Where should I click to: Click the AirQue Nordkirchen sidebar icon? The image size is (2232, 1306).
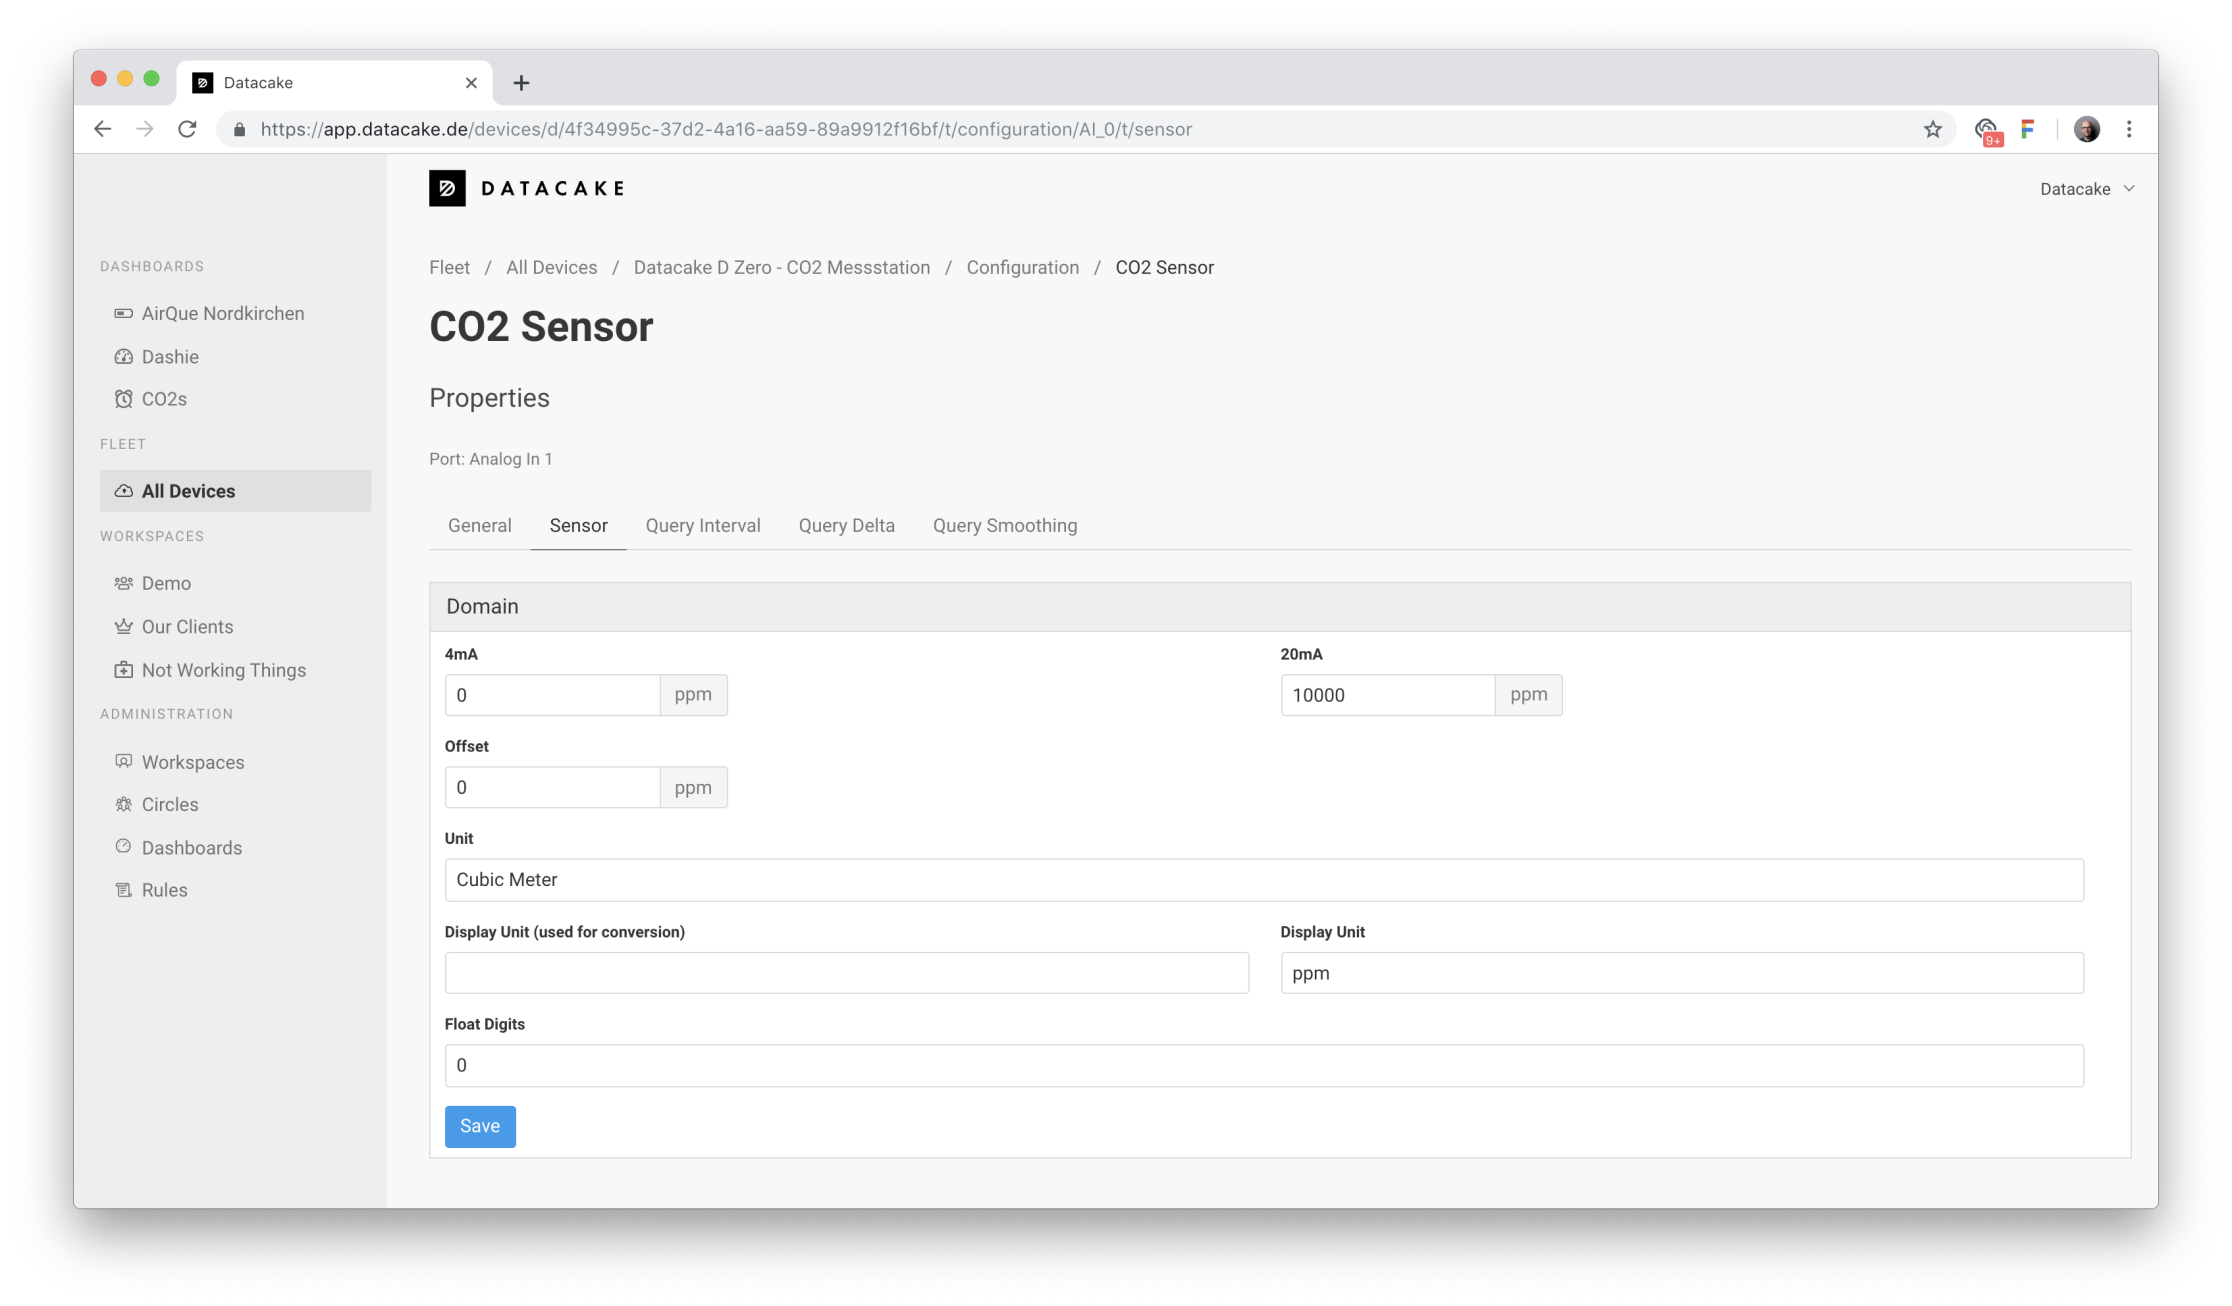pyautogui.click(x=123, y=313)
